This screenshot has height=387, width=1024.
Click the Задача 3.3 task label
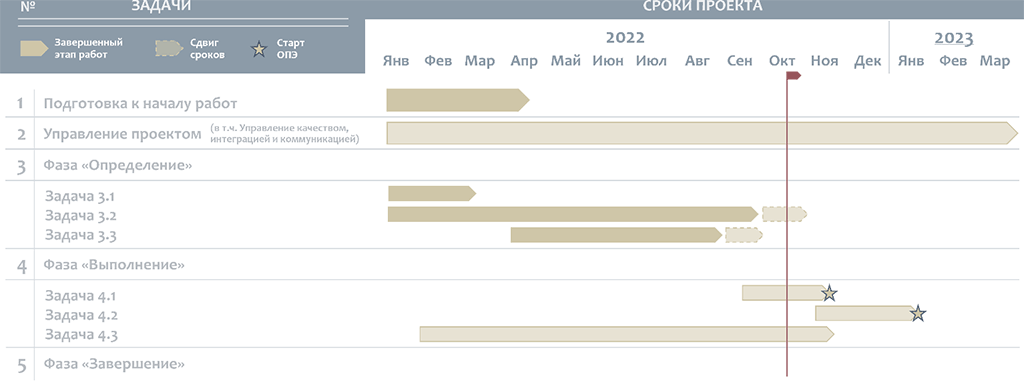81,235
